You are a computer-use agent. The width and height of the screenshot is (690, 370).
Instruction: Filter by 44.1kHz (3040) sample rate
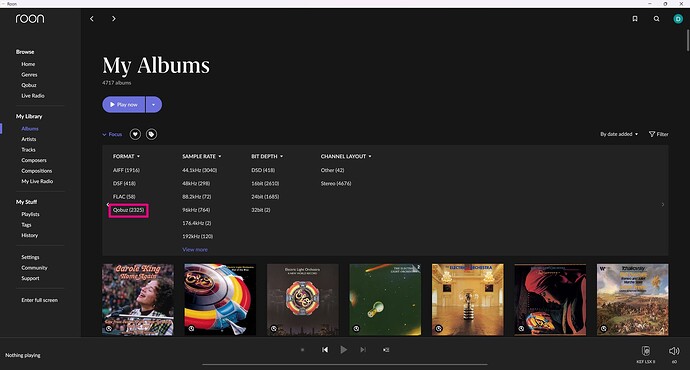point(200,170)
